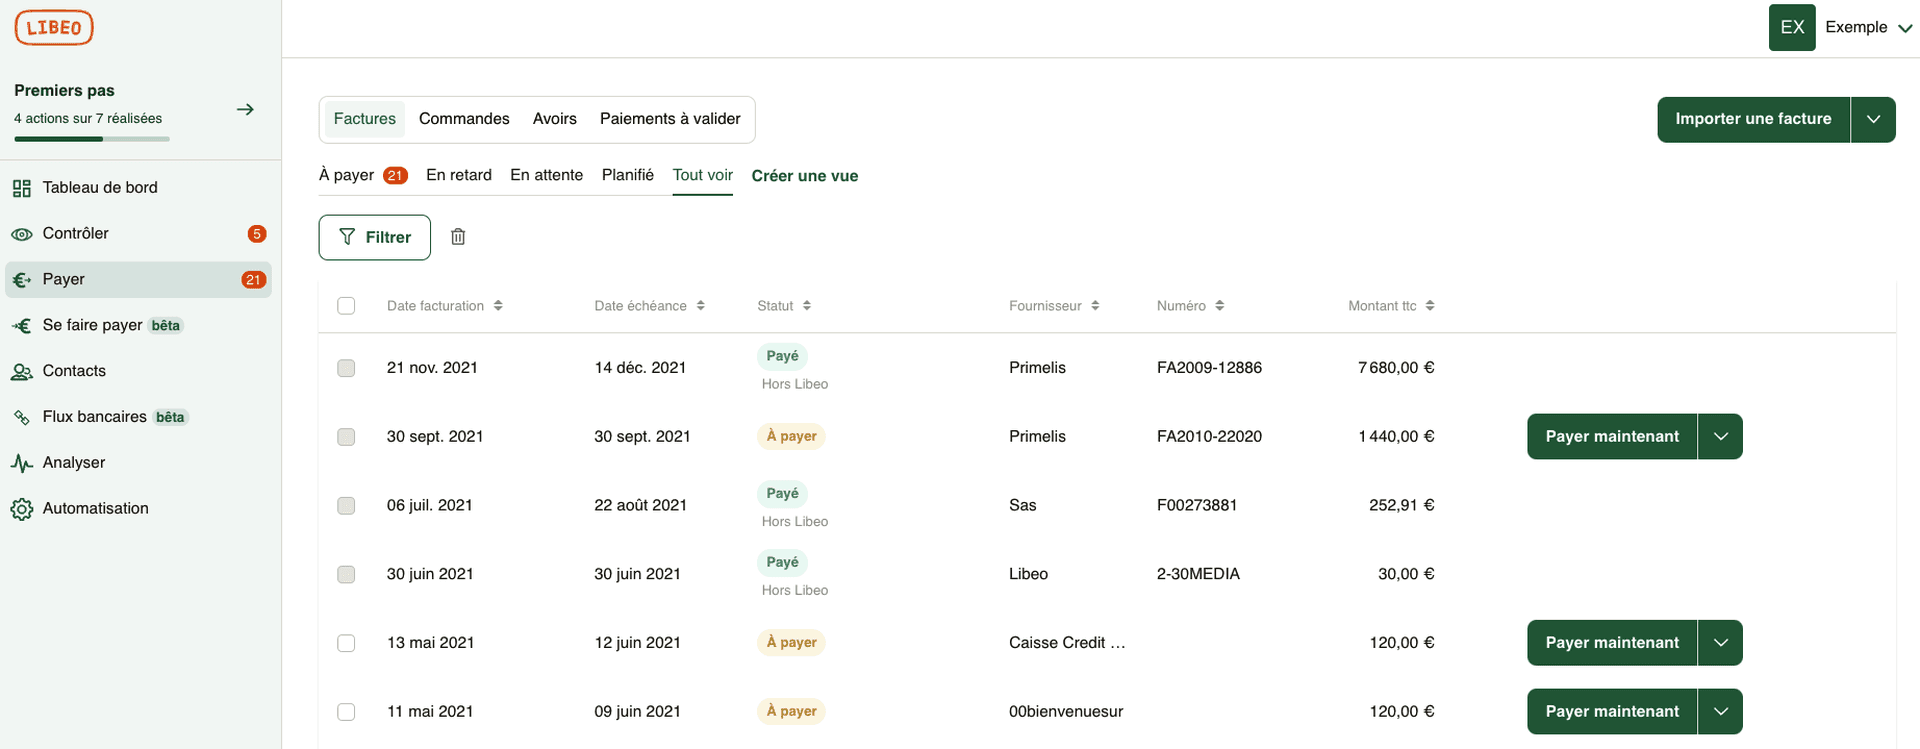Image resolution: width=1920 pixels, height=749 pixels.
Task: Open the Paiements à valider tab
Action: (x=670, y=119)
